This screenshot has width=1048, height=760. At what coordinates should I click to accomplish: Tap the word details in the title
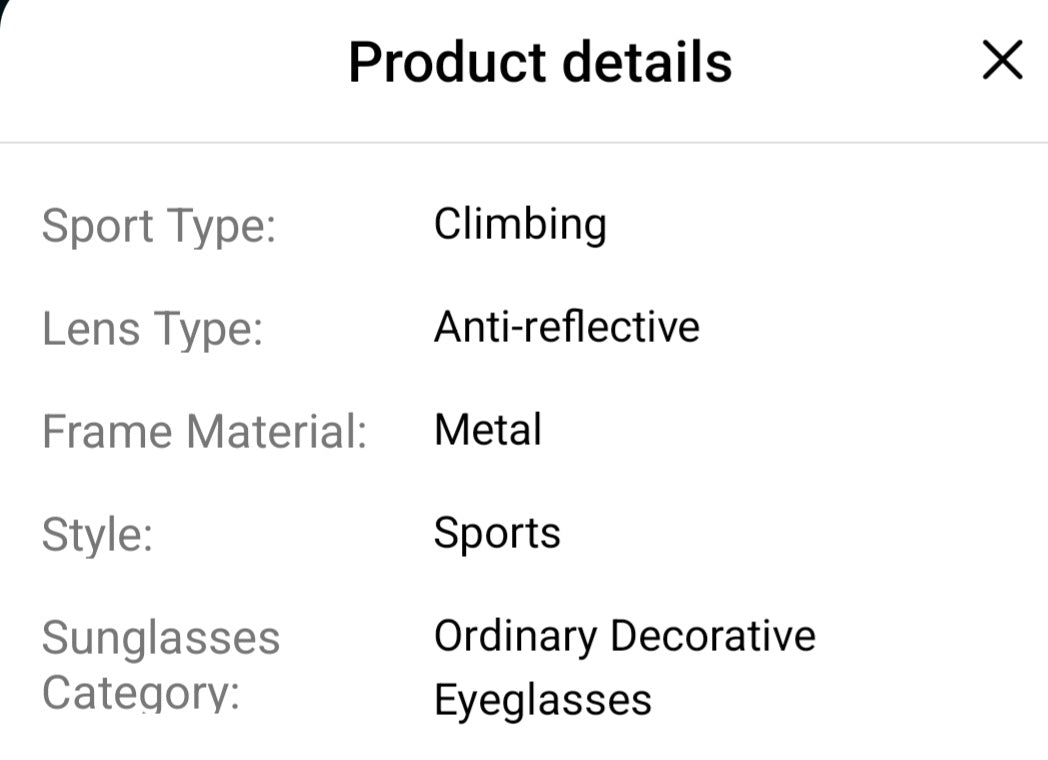pyautogui.click(x=647, y=62)
